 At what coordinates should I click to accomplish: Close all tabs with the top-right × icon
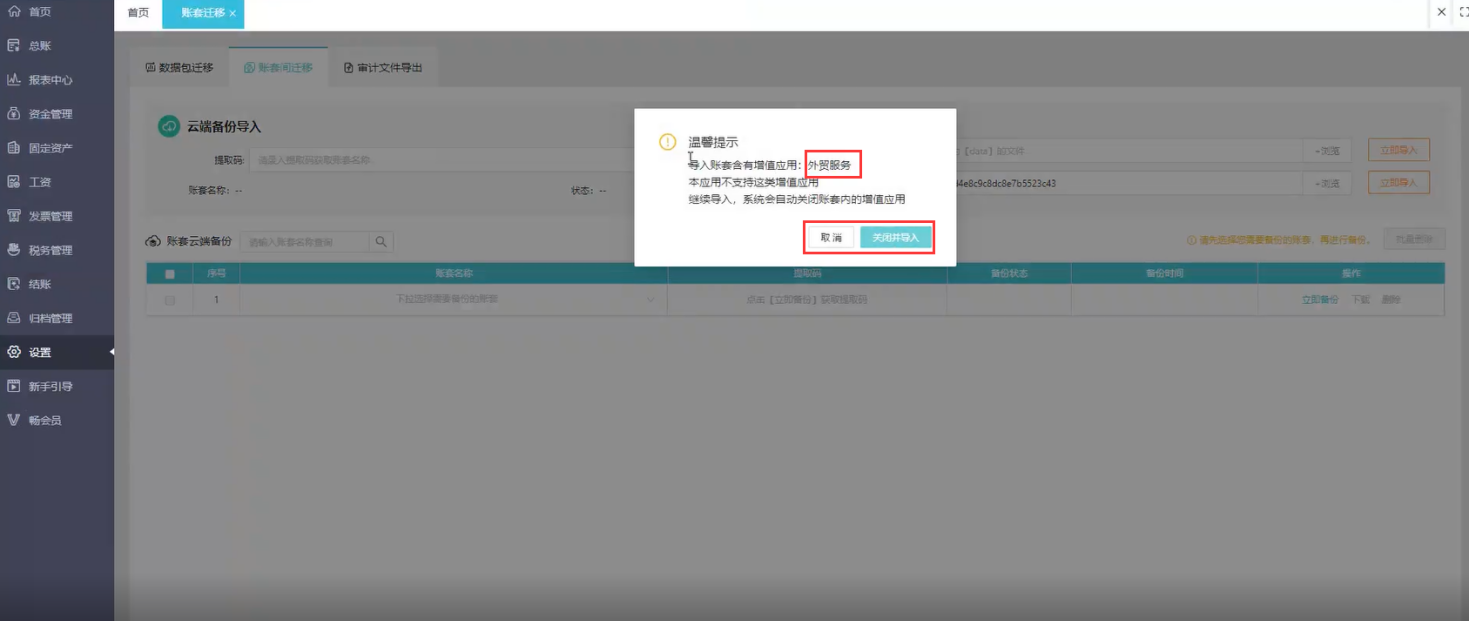pyautogui.click(x=1441, y=12)
